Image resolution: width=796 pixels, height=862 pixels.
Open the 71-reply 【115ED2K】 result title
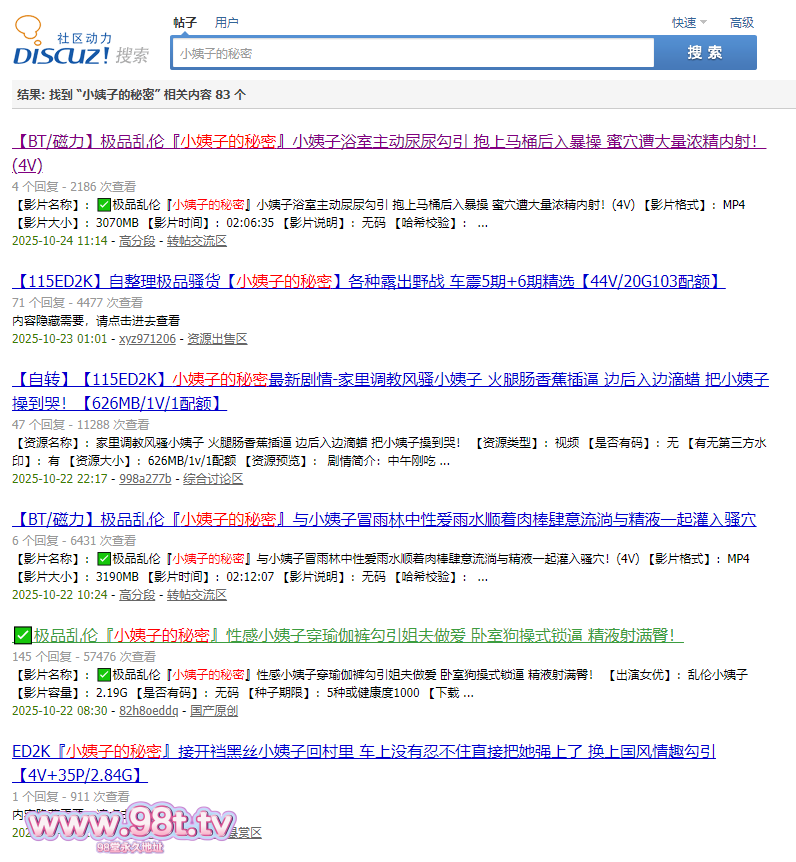coord(368,281)
